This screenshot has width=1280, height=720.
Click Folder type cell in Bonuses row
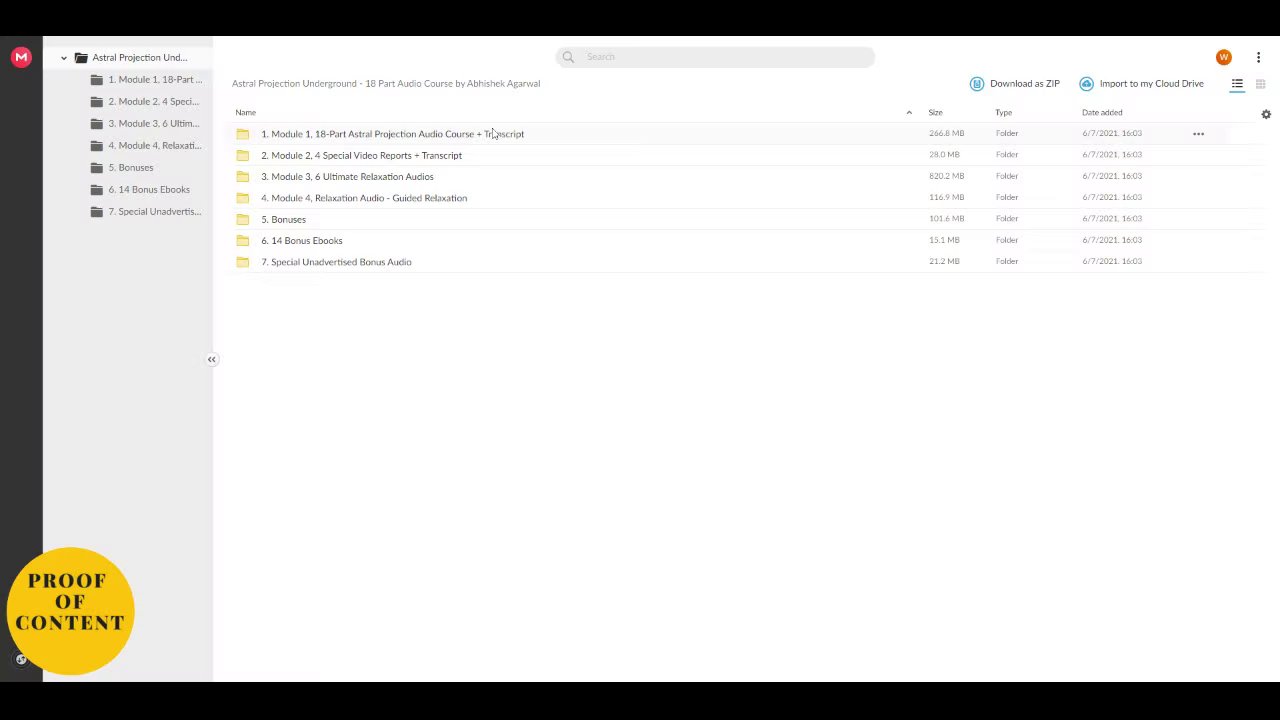tap(1007, 218)
